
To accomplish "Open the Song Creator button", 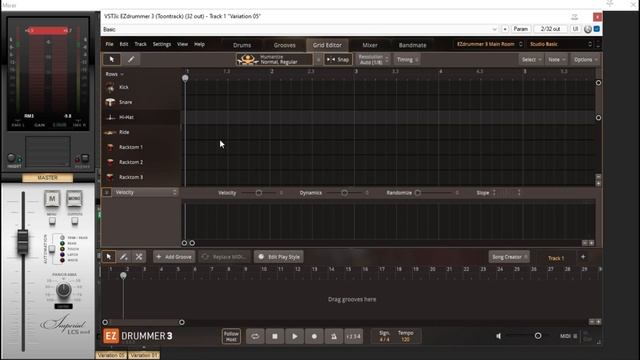I will tap(509, 257).
